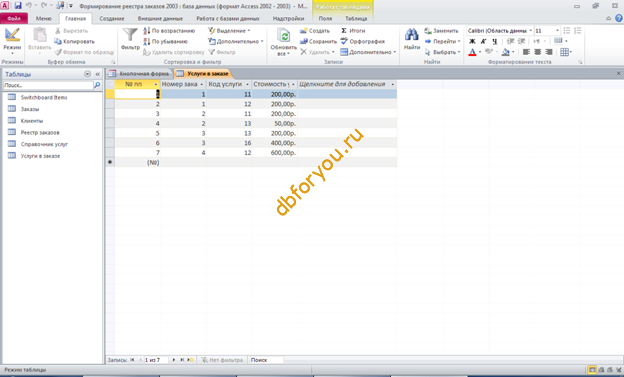This screenshot has height=377, width=624.
Task: Open the Файл tab
Action: point(14,18)
